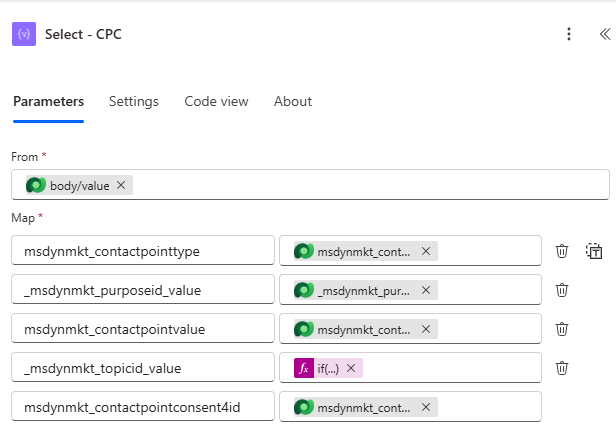The image size is (616, 432).
Task: Open the three-dot more options menu
Action: click(569, 34)
